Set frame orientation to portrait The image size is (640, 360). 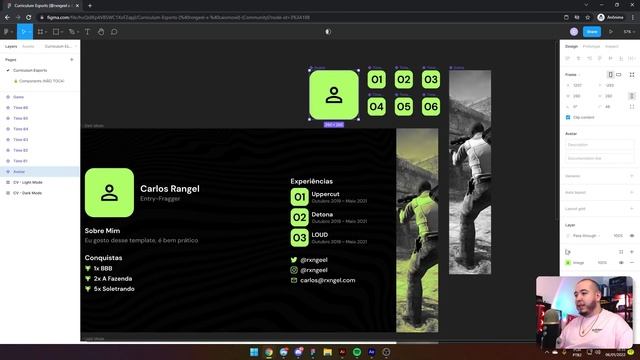point(610,75)
